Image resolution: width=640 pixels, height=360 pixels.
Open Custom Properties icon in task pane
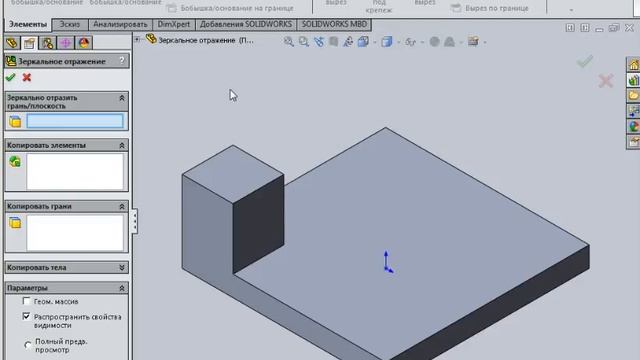coord(633,142)
